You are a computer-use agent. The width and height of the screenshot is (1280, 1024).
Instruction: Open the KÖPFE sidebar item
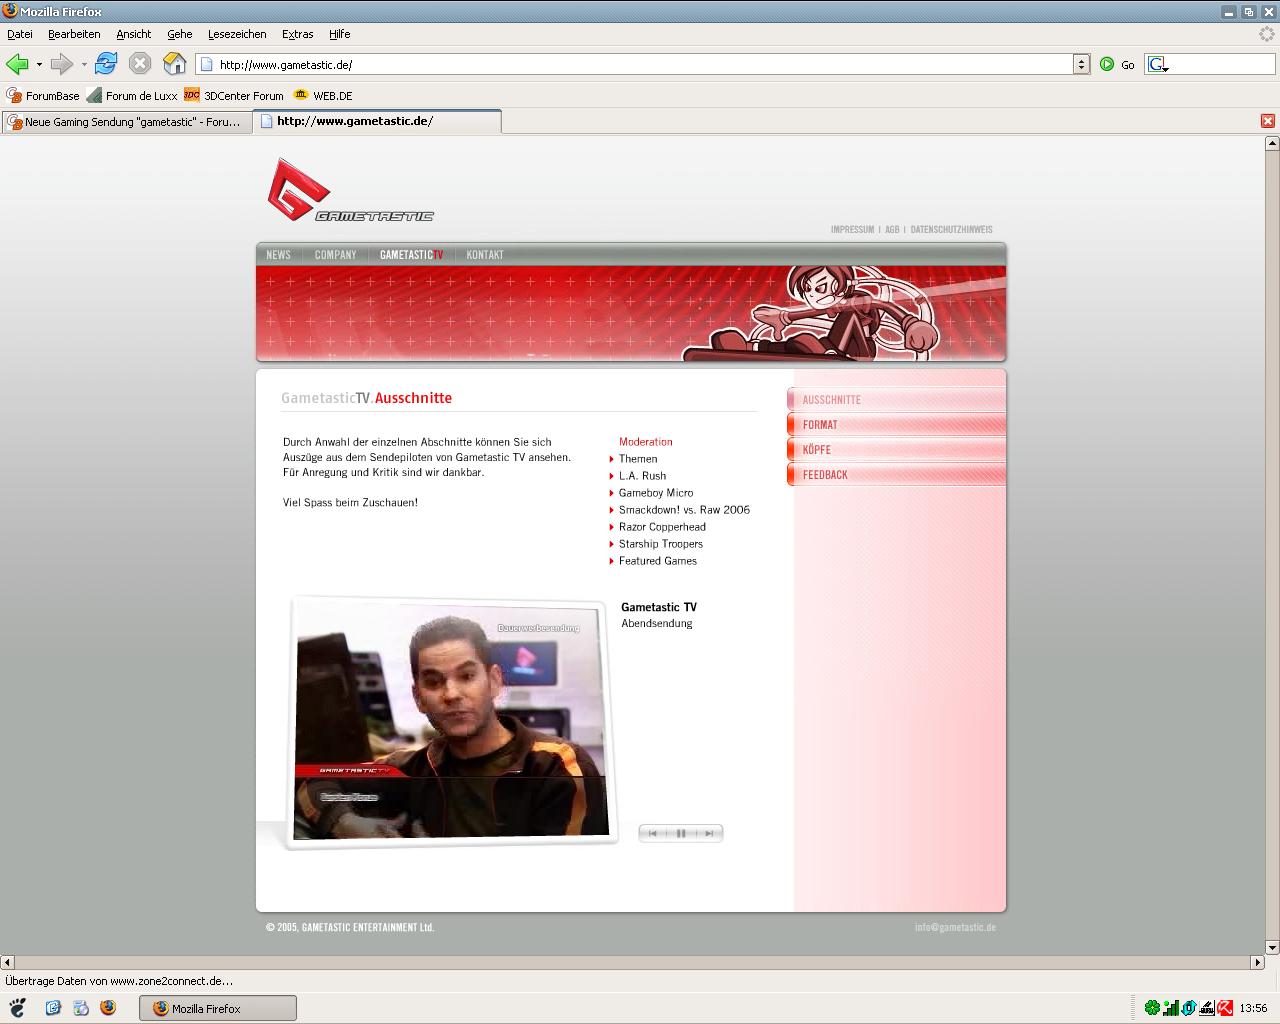(896, 449)
